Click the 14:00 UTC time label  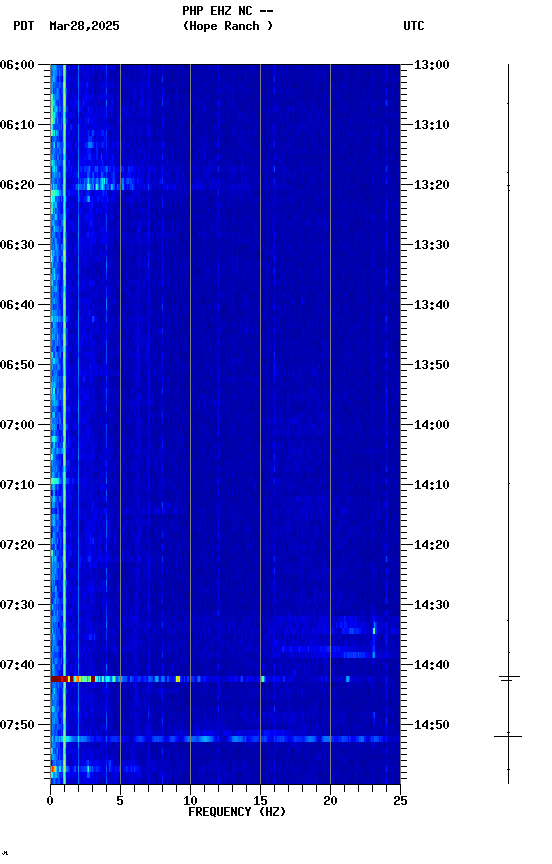(432, 425)
